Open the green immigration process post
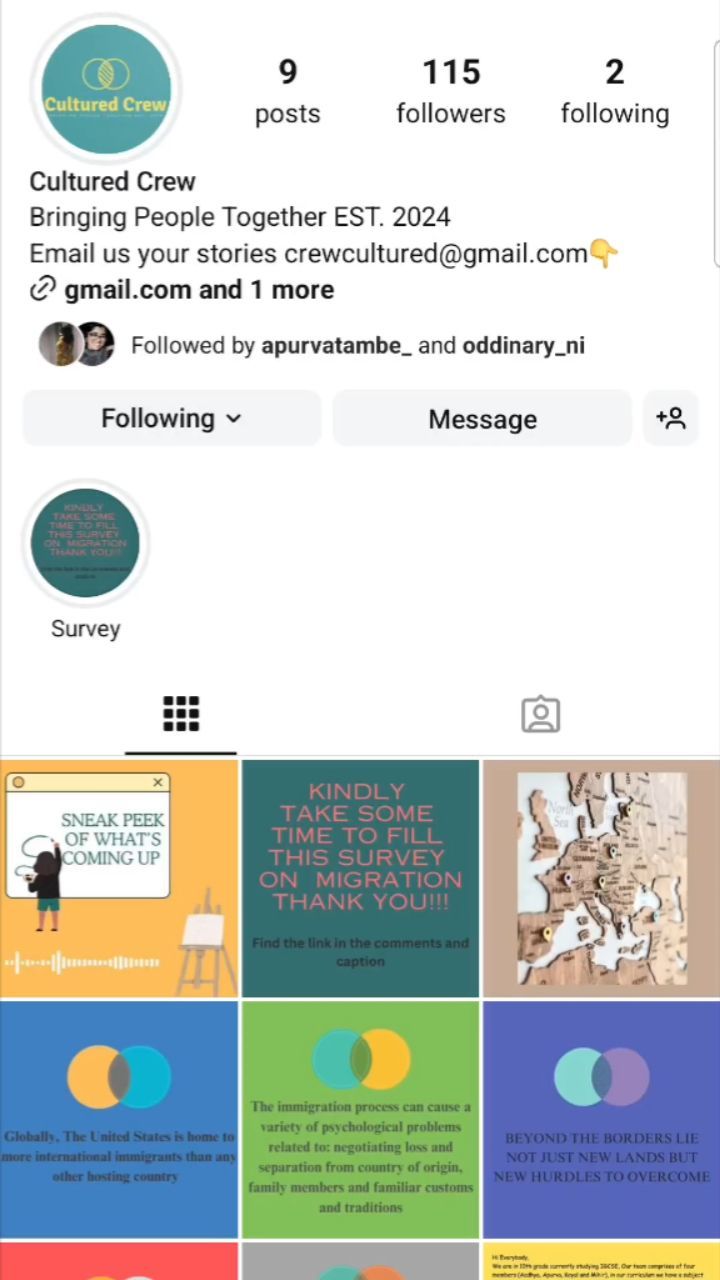 coord(360,1120)
